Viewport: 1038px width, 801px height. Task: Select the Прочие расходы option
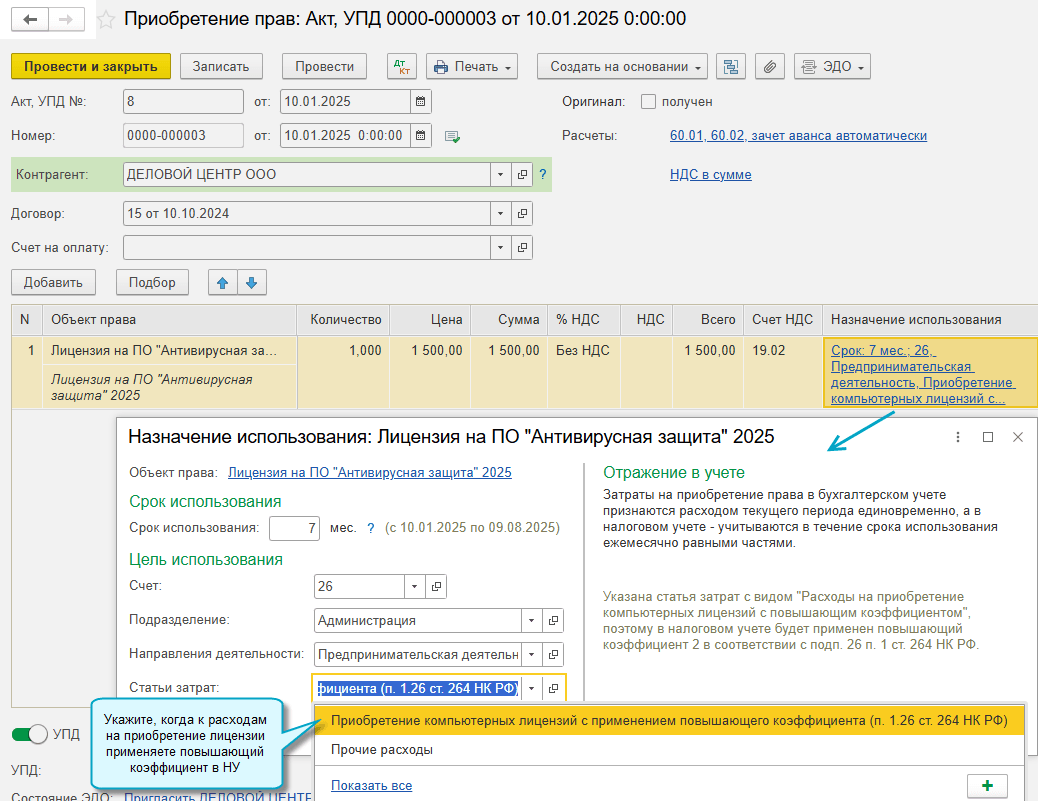[669, 750]
